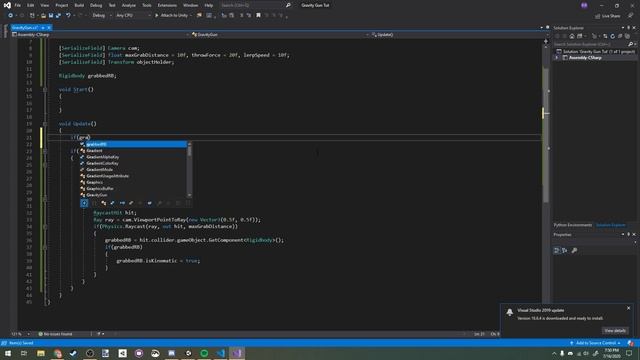The height and width of the screenshot is (360, 640).
Task: Open the Extensions menu
Action: [x=167, y=5]
